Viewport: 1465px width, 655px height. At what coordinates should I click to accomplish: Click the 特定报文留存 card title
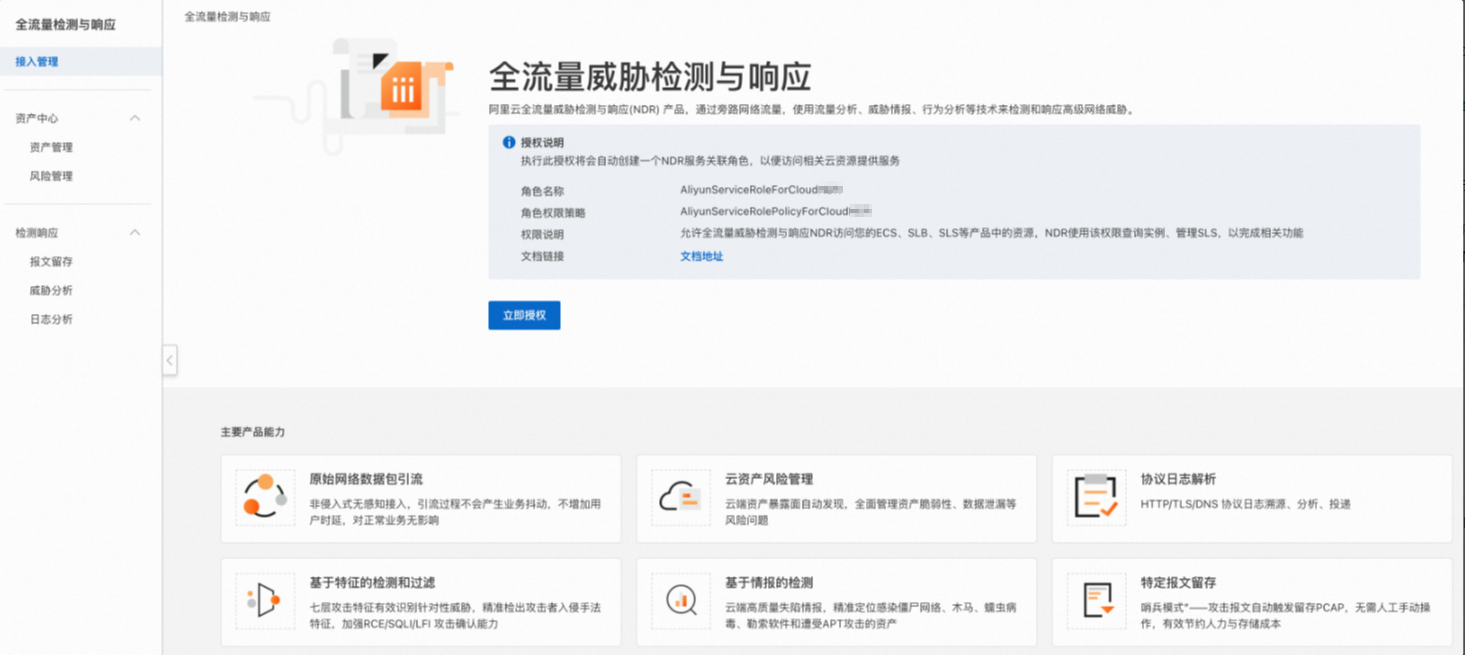[1178, 582]
